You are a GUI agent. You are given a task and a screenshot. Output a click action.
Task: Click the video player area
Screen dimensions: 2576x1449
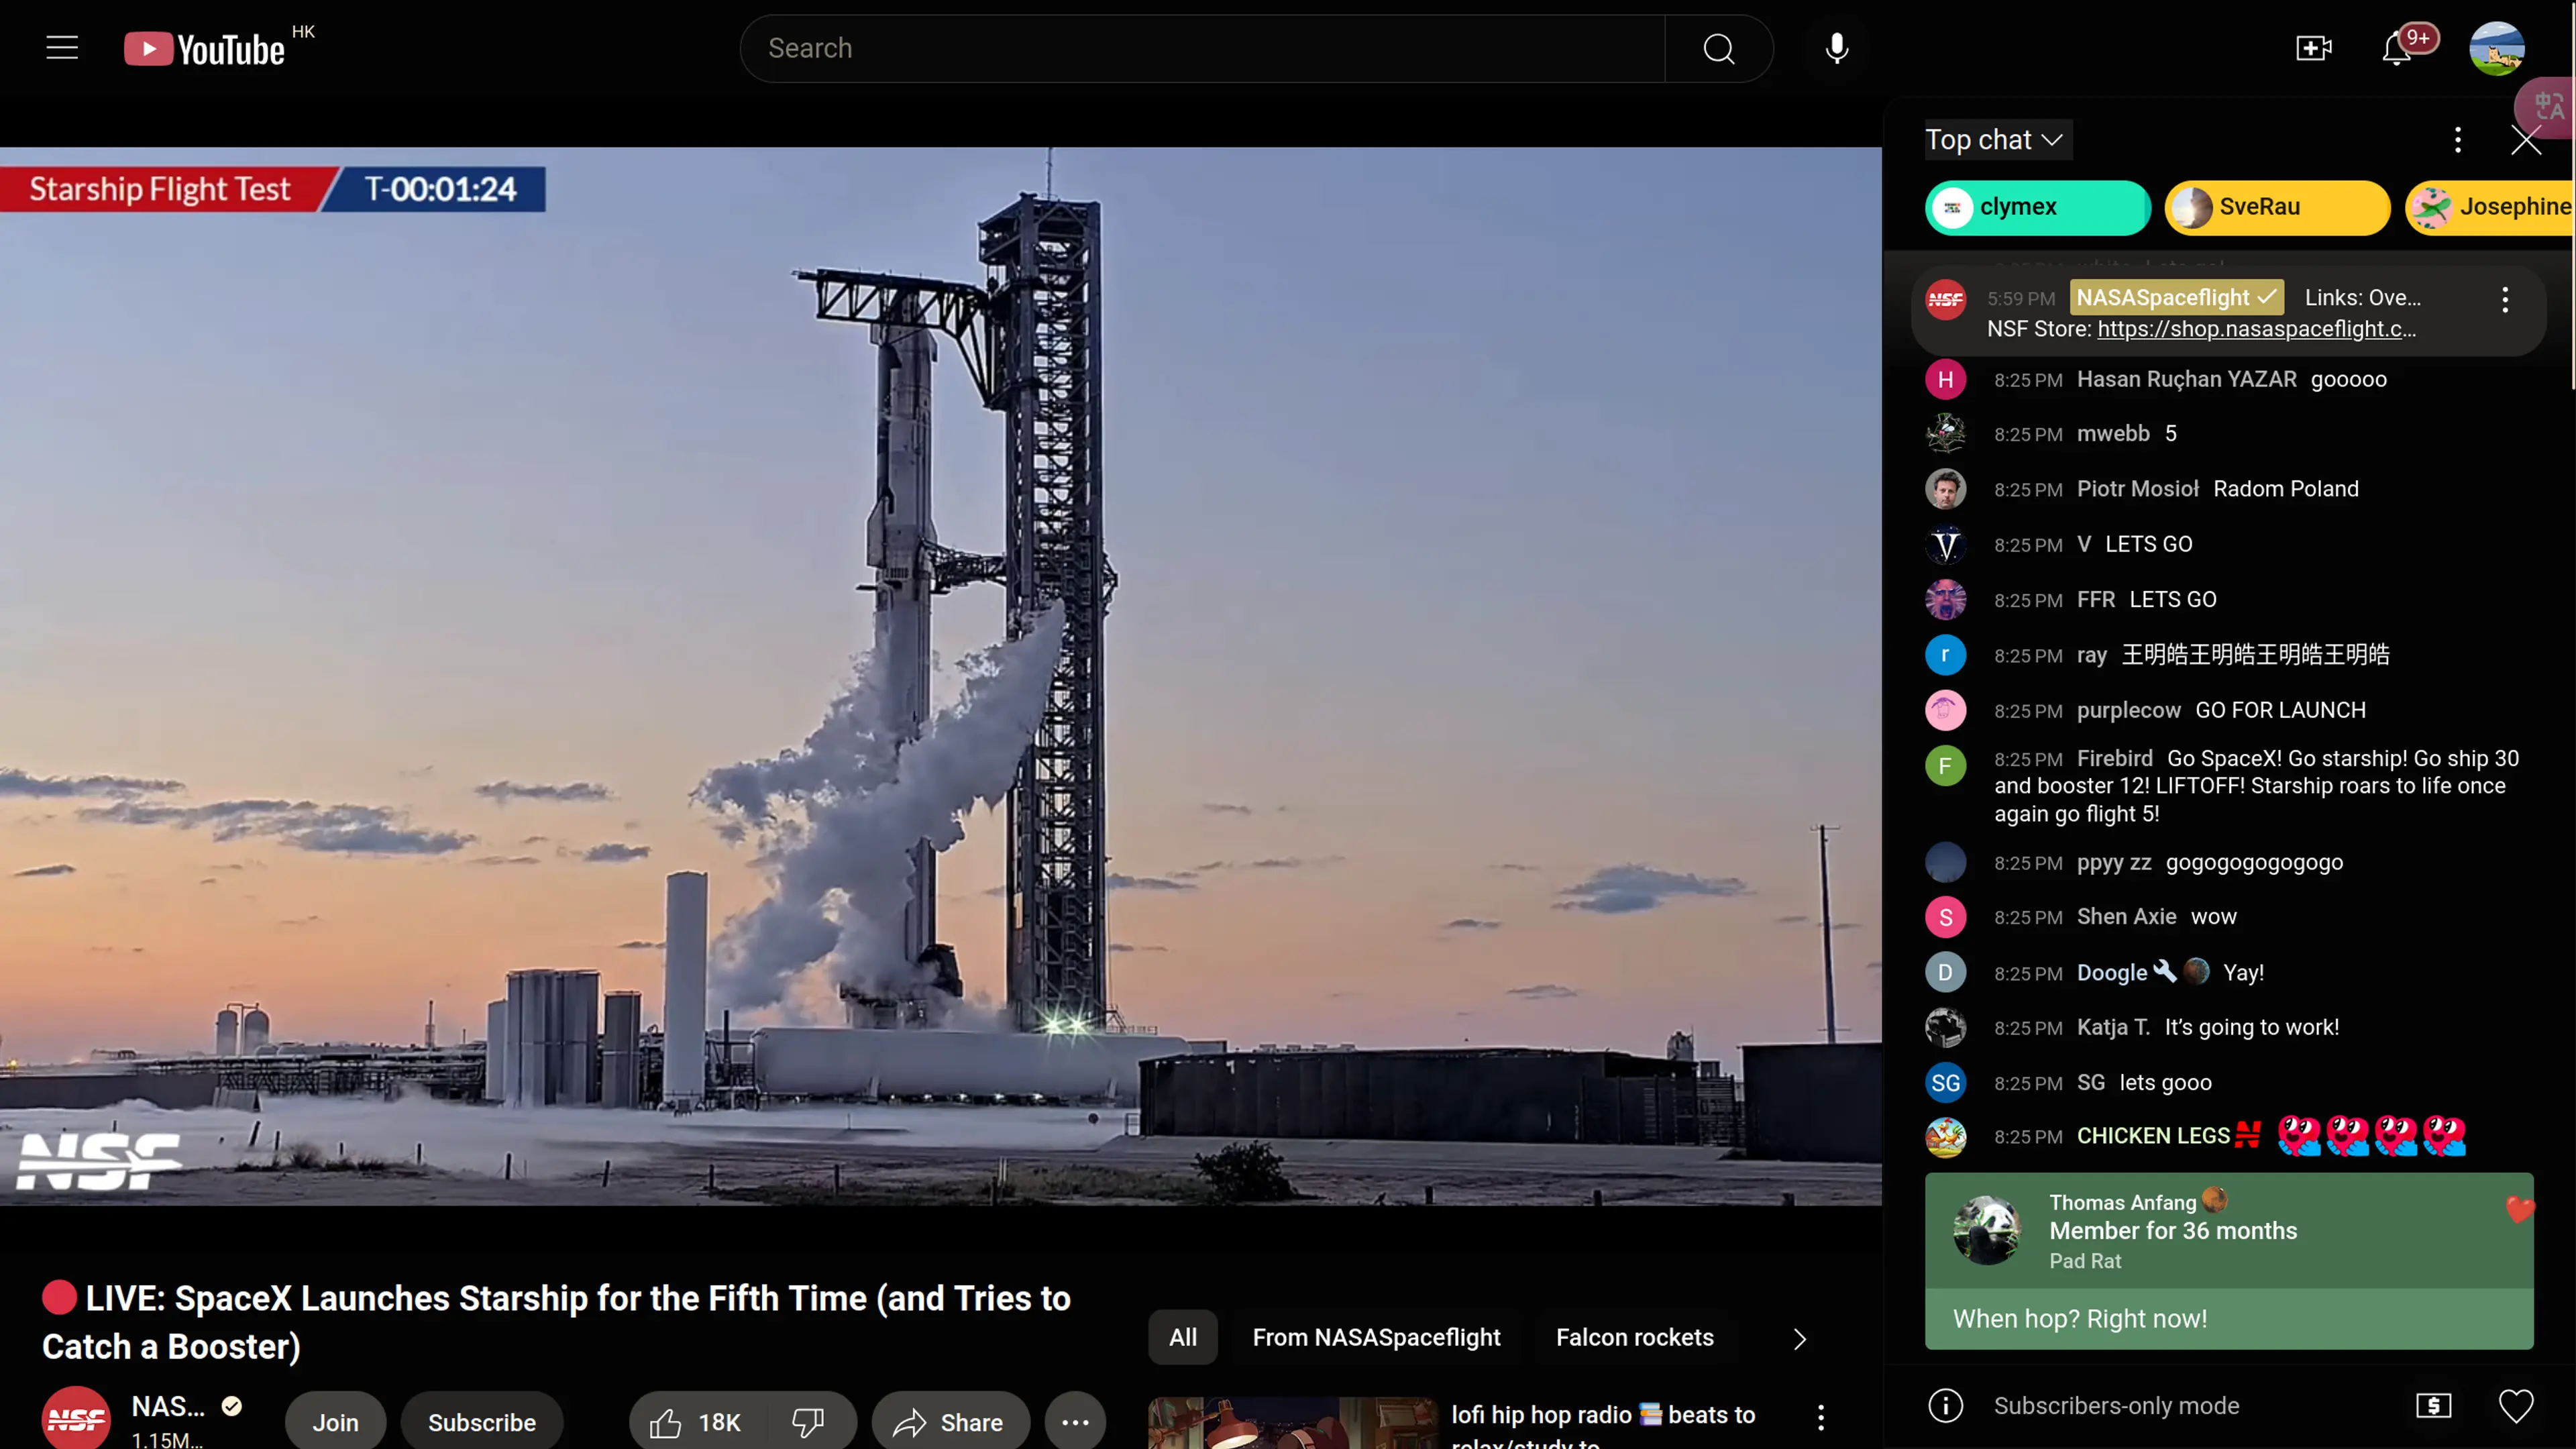point(940,676)
